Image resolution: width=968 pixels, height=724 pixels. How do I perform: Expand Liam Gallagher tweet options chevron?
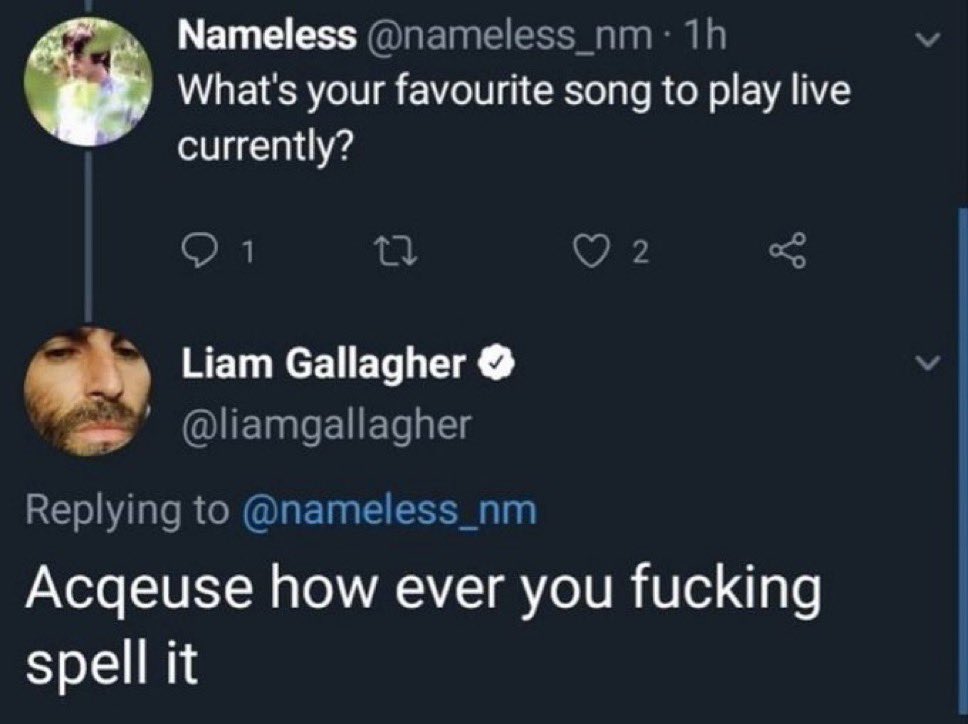pyautogui.click(x=928, y=364)
